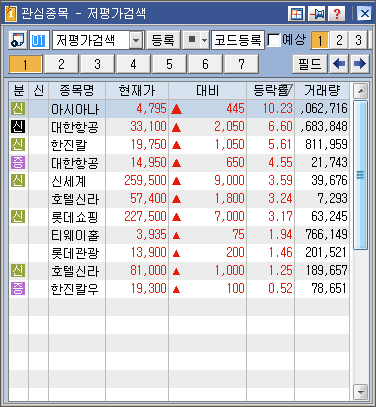
Task: Select the 한진칼 stock name
Action: tap(69, 145)
